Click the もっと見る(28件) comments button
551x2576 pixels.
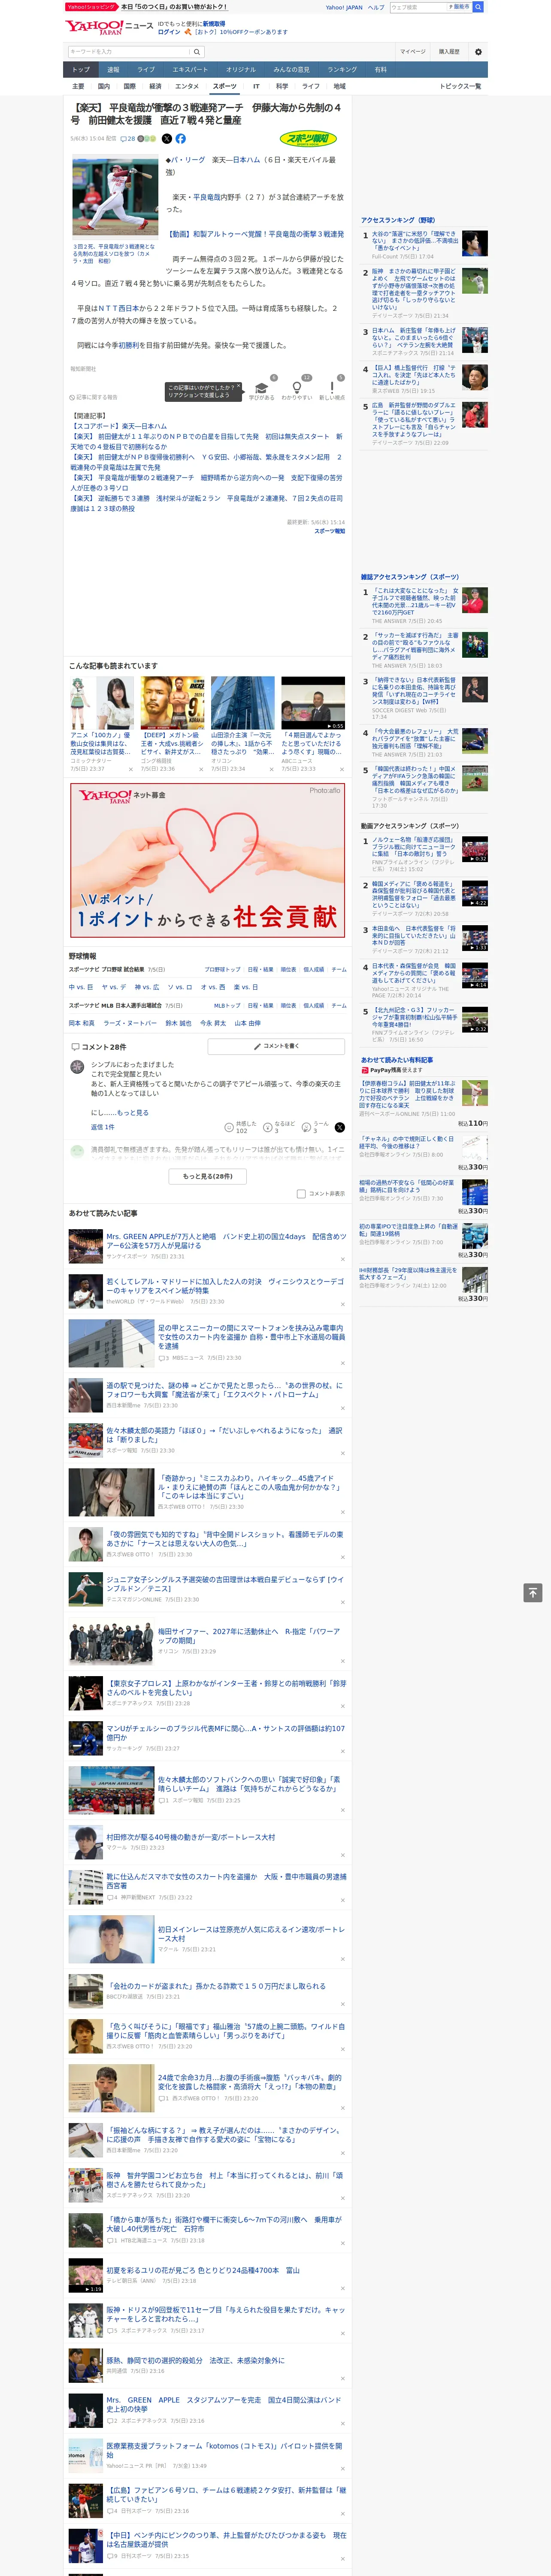coord(208,1176)
